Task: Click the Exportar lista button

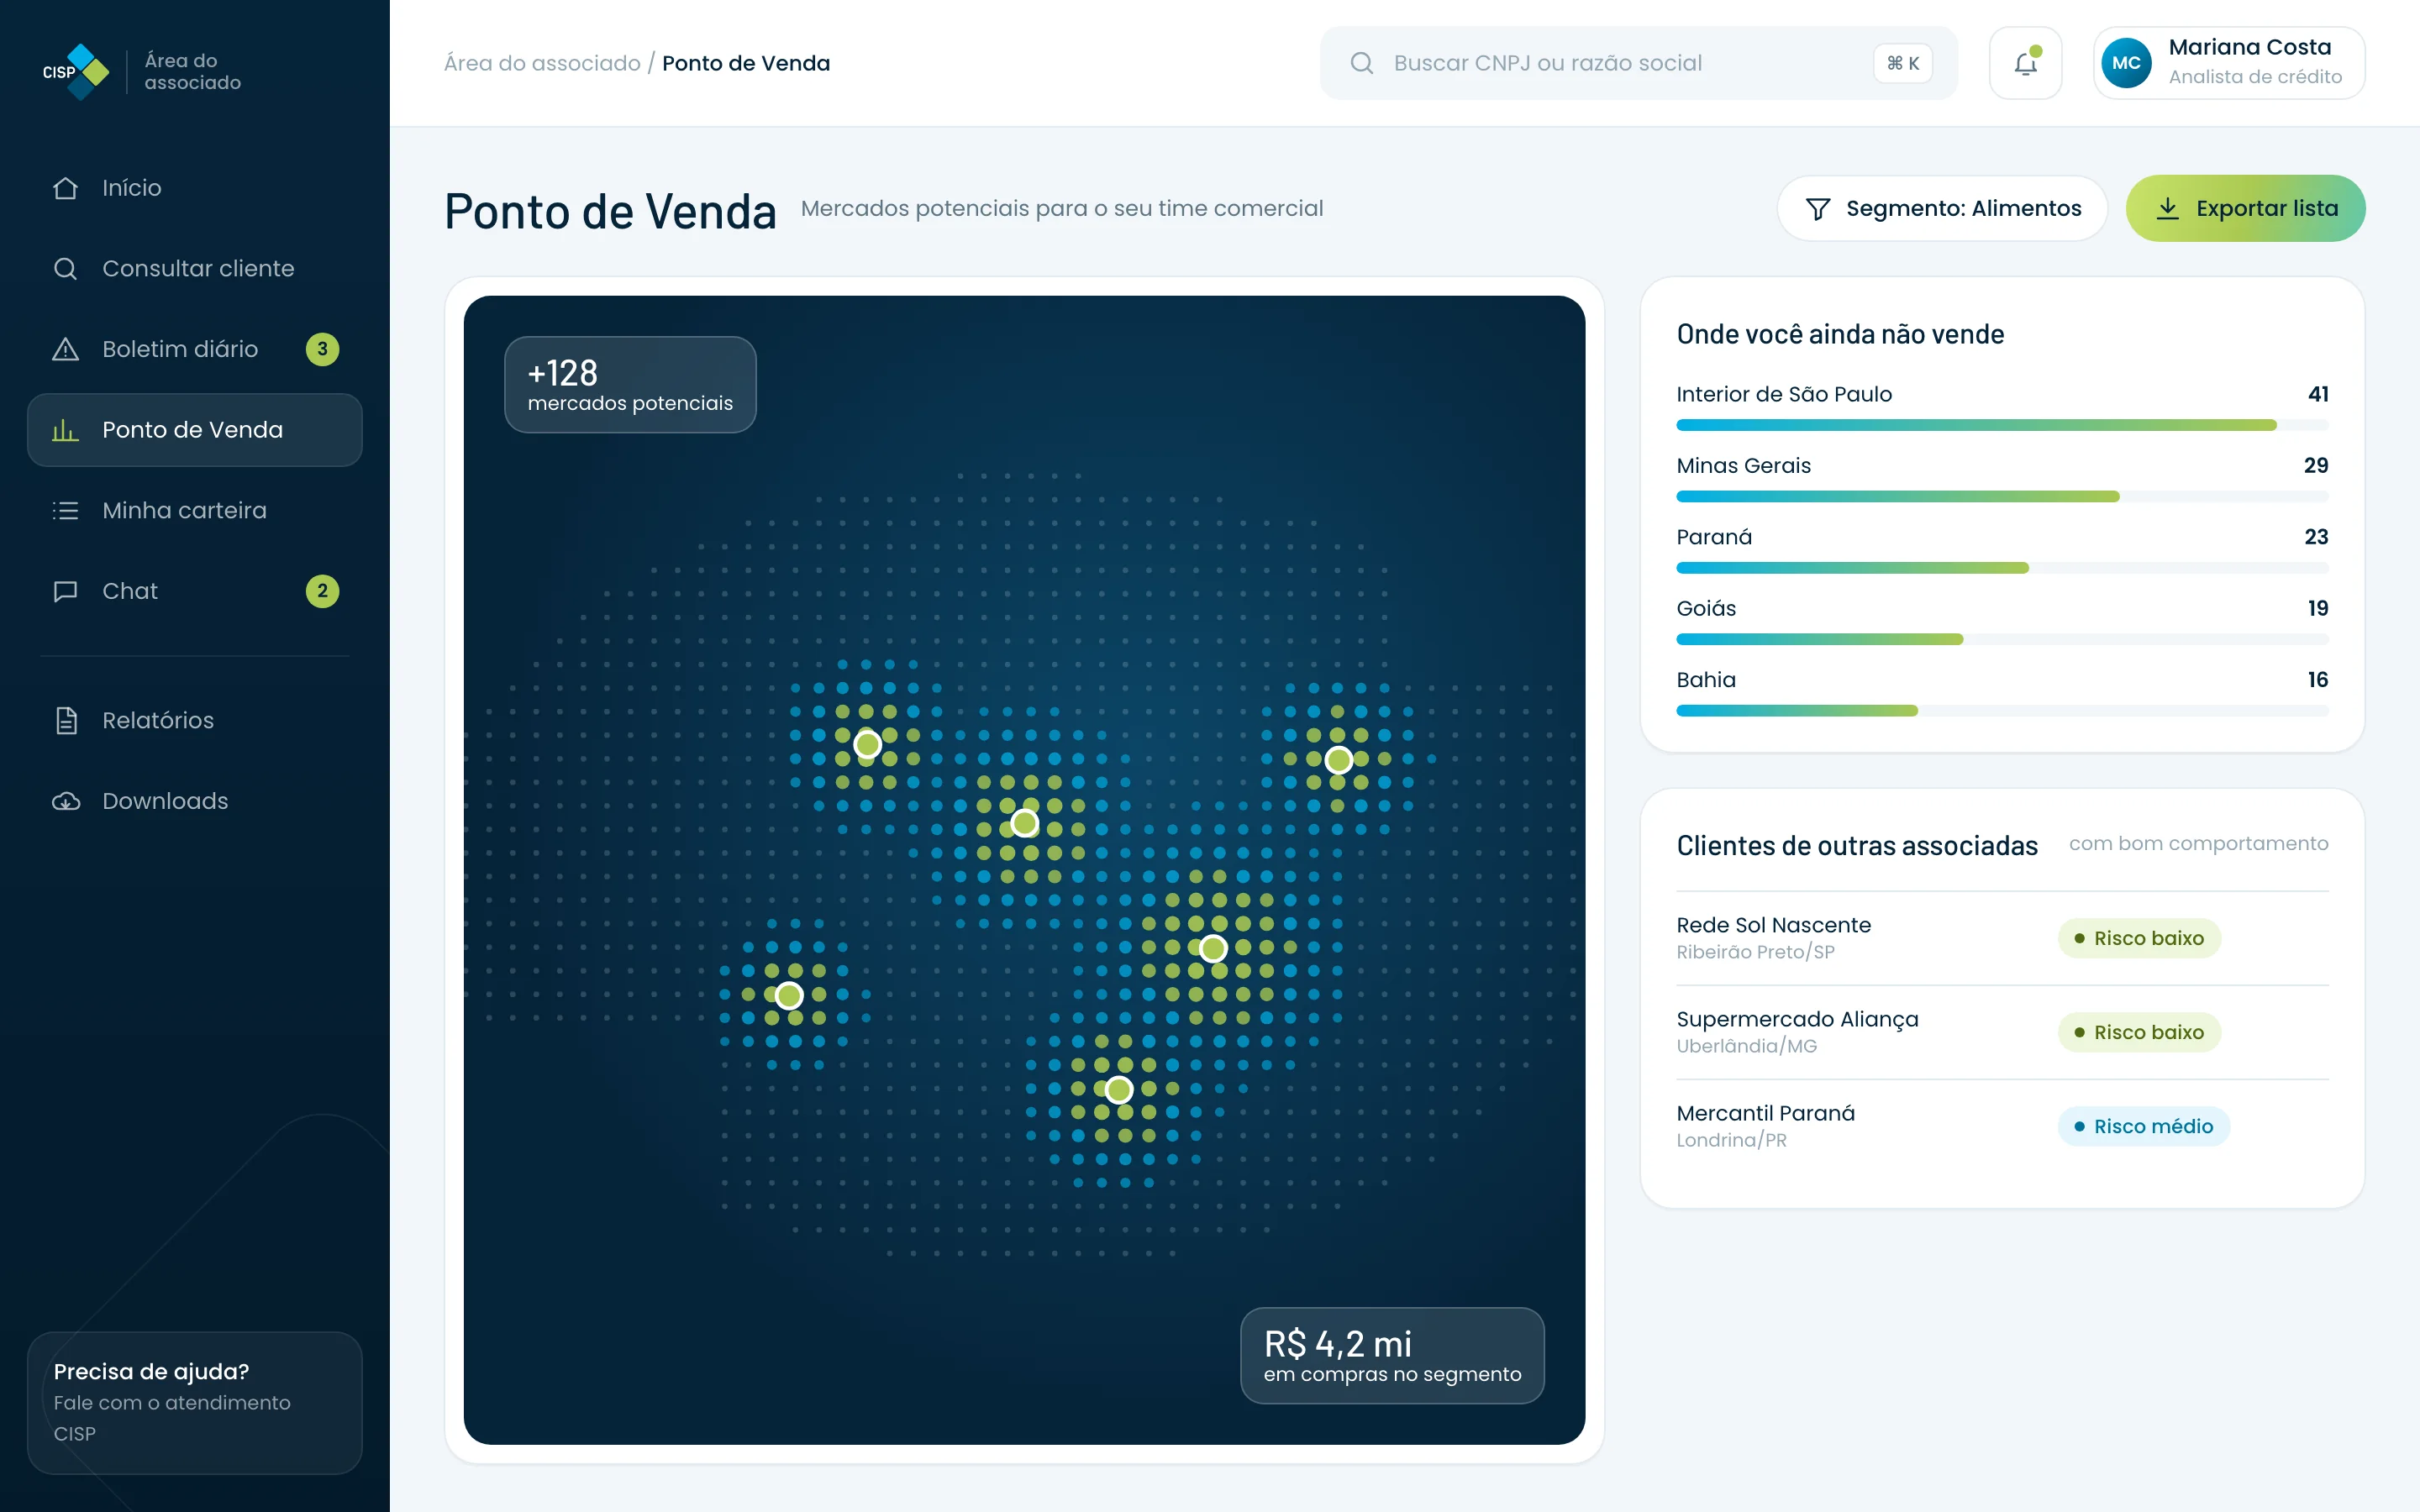Action: tap(2245, 208)
